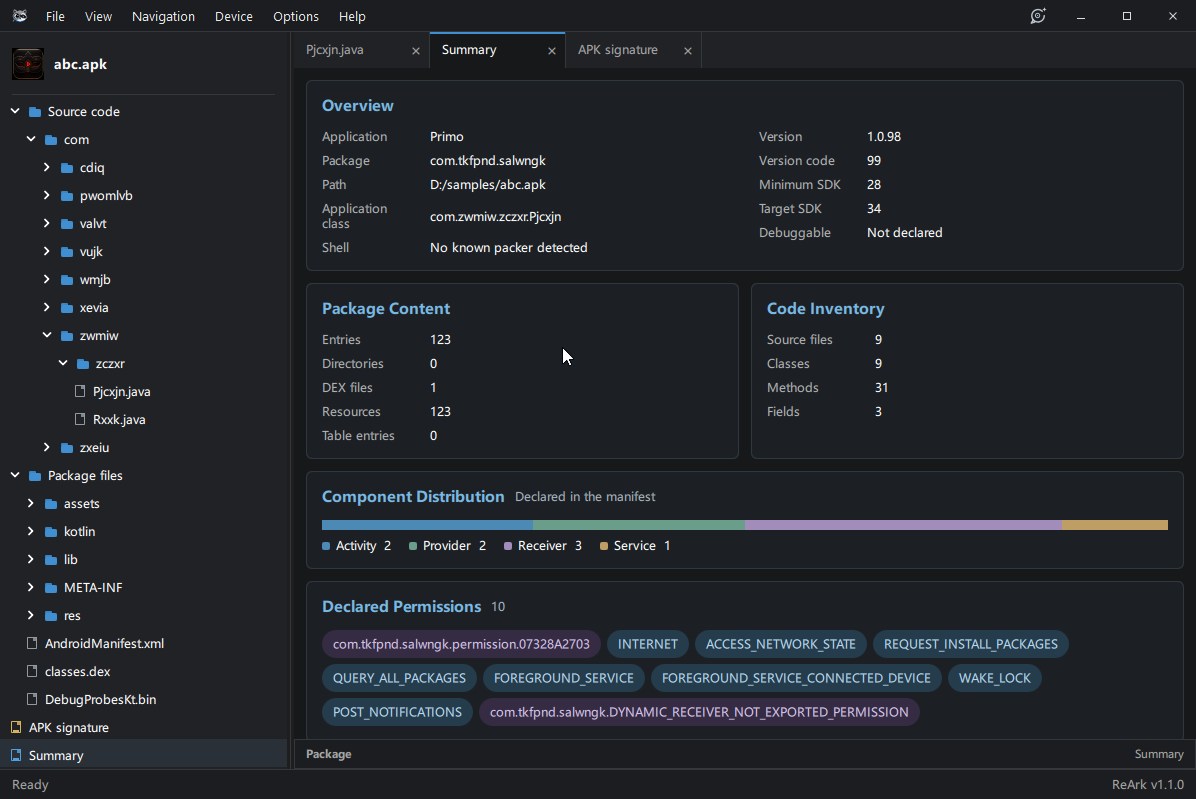The width and height of the screenshot is (1196, 799).
Task: Open the Navigation menu
Action: coord(163,16)
